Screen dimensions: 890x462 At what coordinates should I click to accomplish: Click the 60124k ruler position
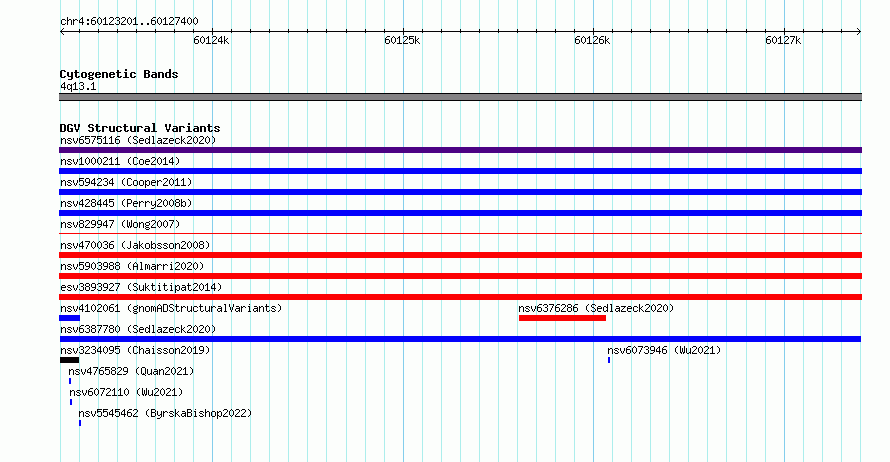tap(211, 40)
